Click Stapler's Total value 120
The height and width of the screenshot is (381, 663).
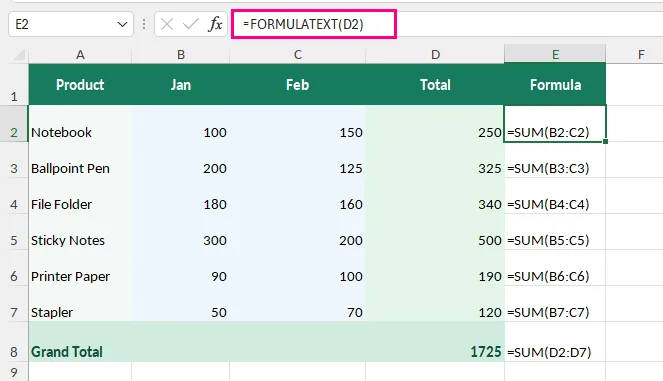pyautogui.click(x=435, y=304)
